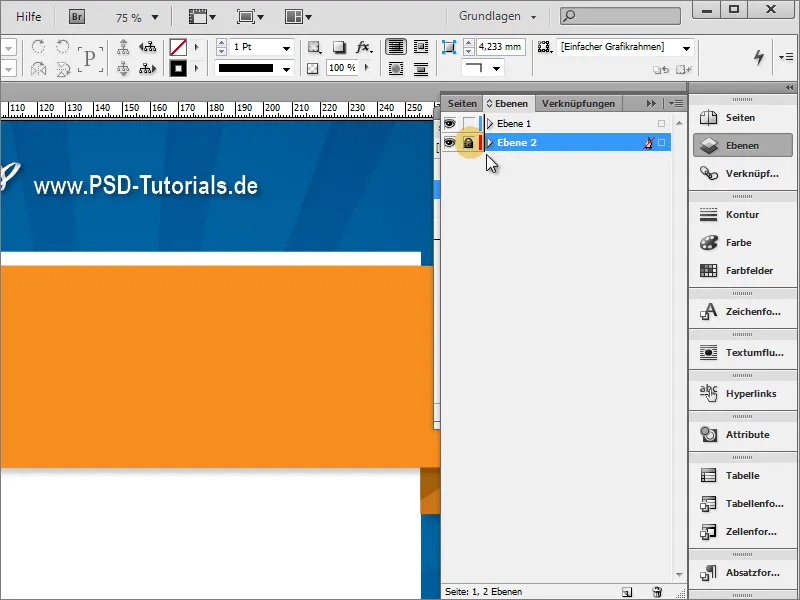Open the stroke style line dropdown
The image size is (800, 600).
pyautogui.click(x=287, y=69)
